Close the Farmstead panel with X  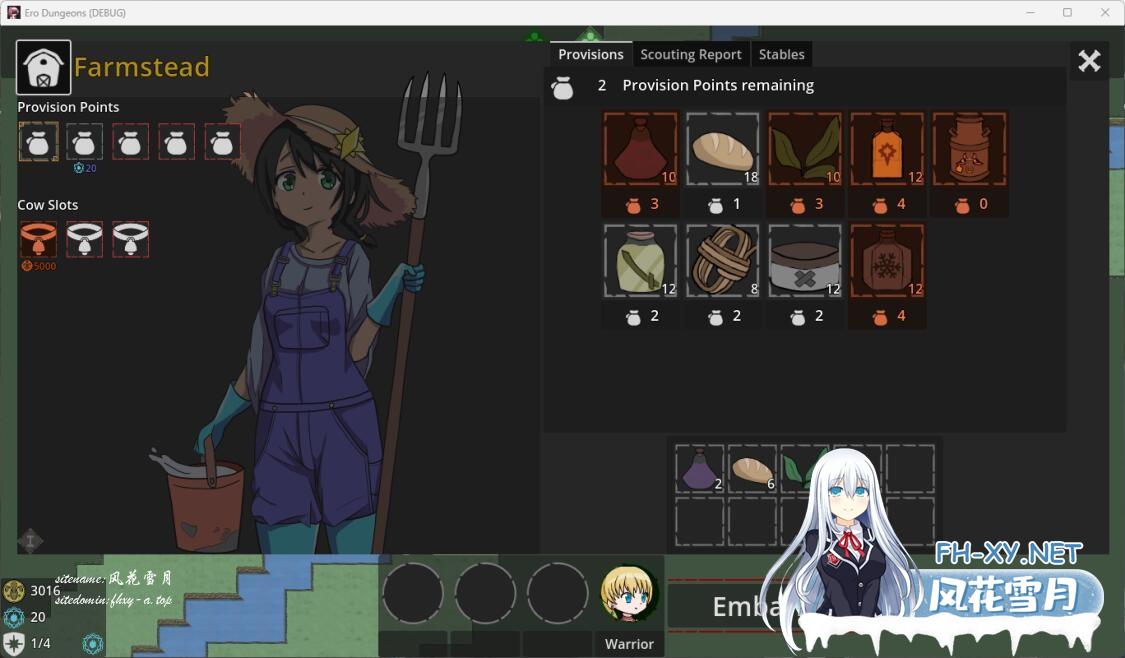(x=1089, y=61)
